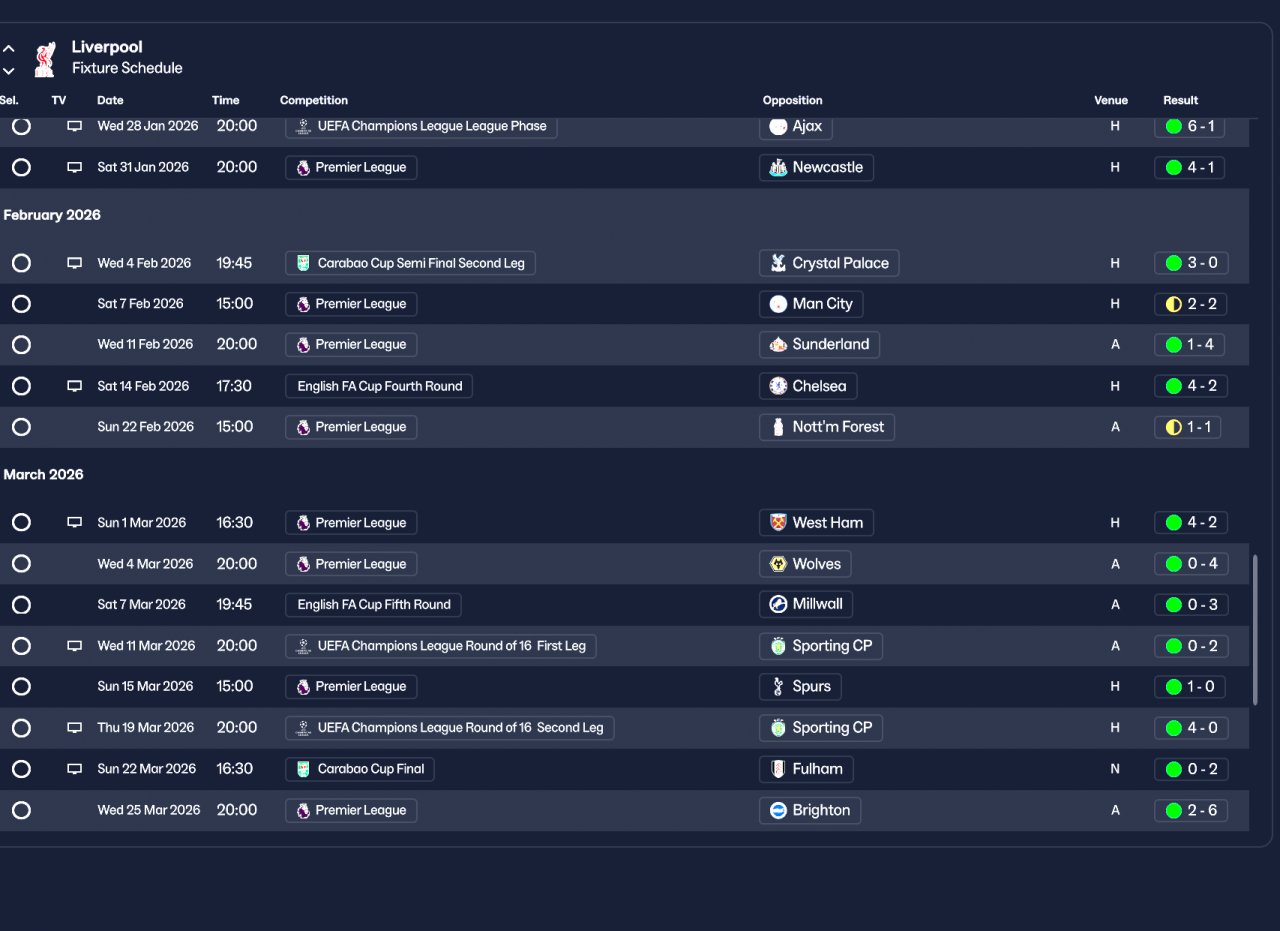Click the TV icon for the Ajax match
Image resolution: width=1280 pixels, height=931 pixels.
74,127
